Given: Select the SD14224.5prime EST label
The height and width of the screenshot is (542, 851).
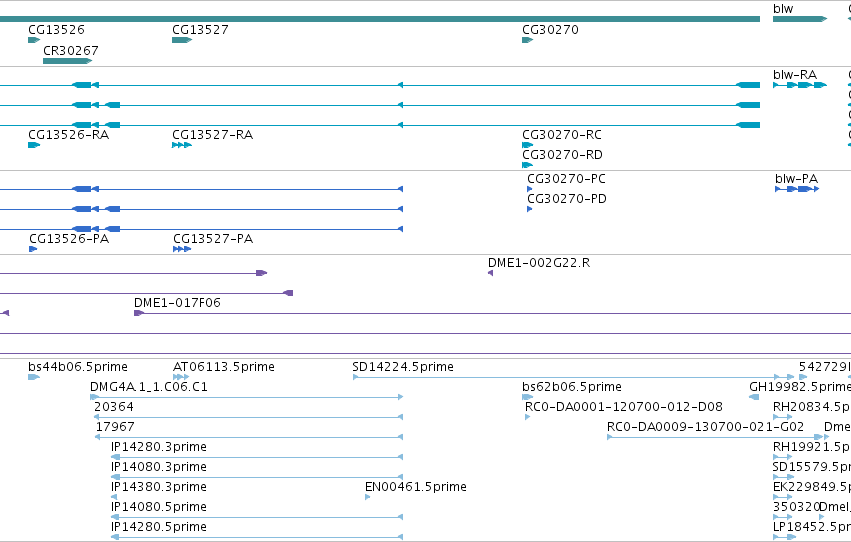Looking at the screenshot, I should click(403, 367).
